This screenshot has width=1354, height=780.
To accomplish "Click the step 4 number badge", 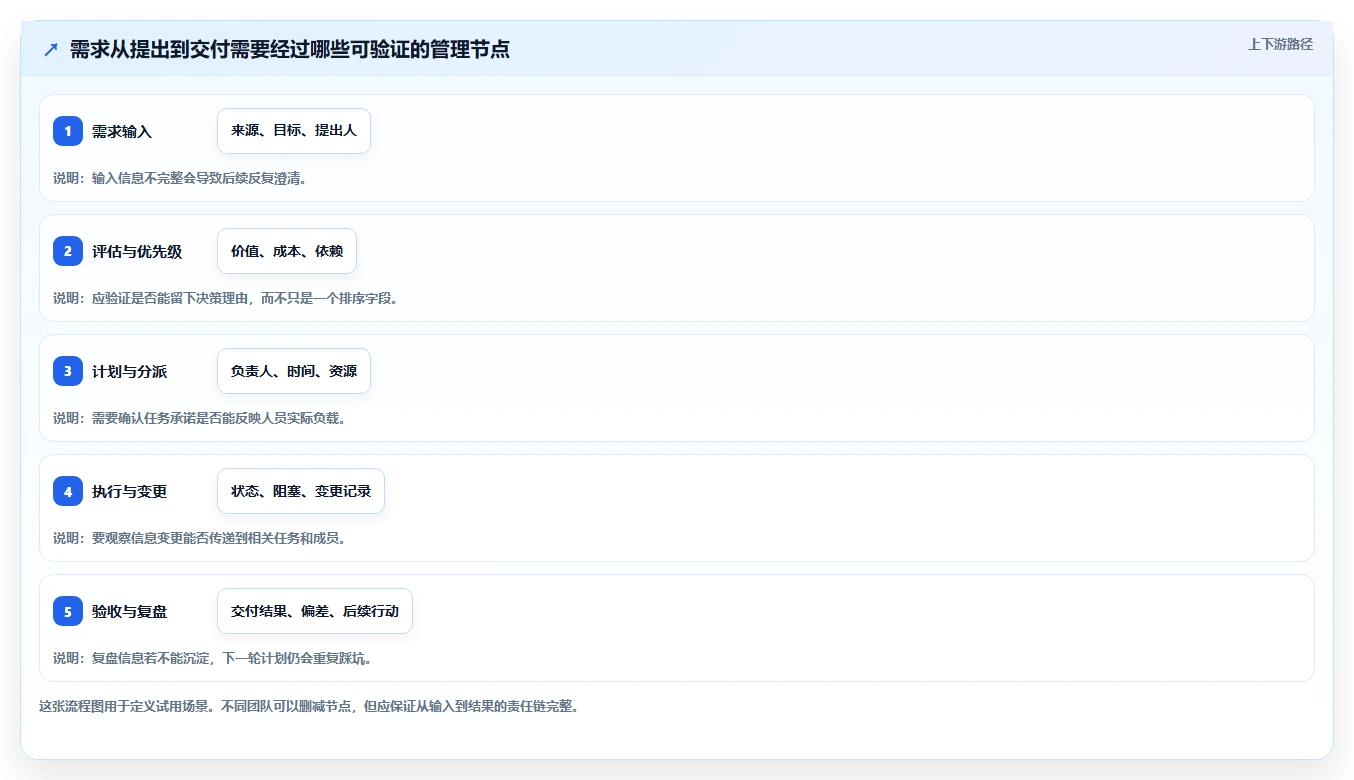I will (x=68, y=491).
